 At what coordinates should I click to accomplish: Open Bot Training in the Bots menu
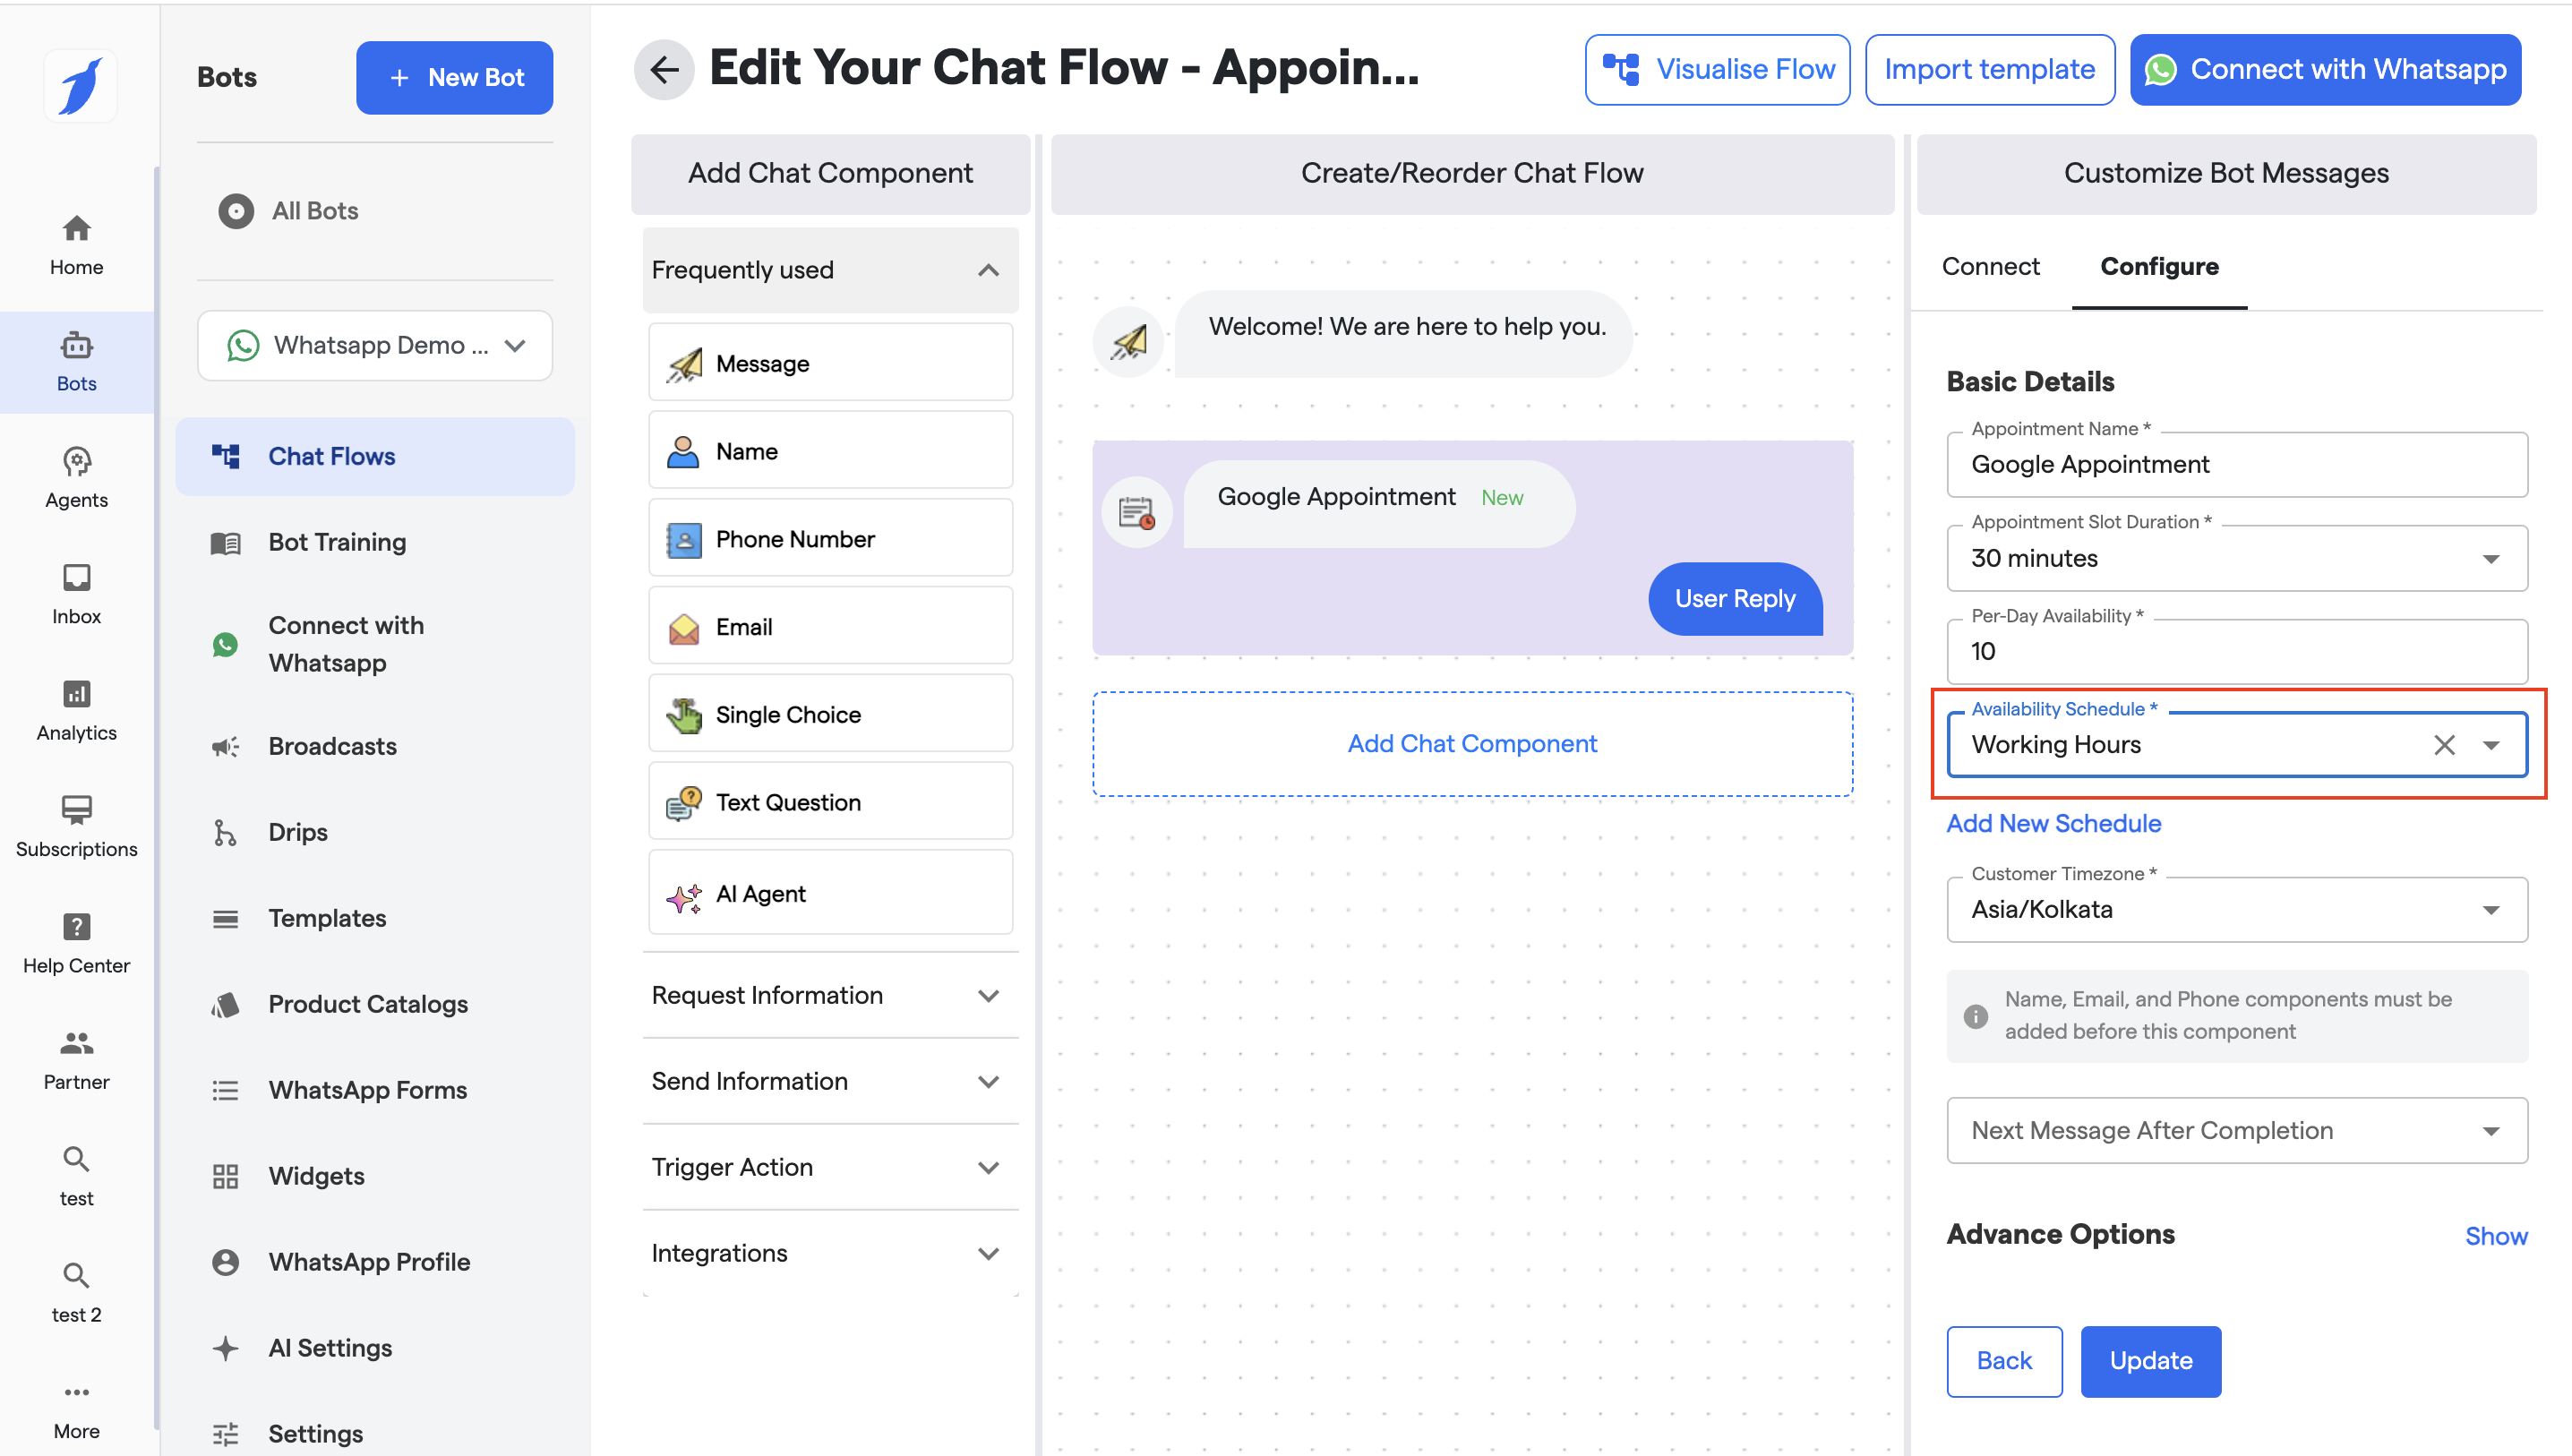coord(337,542)
